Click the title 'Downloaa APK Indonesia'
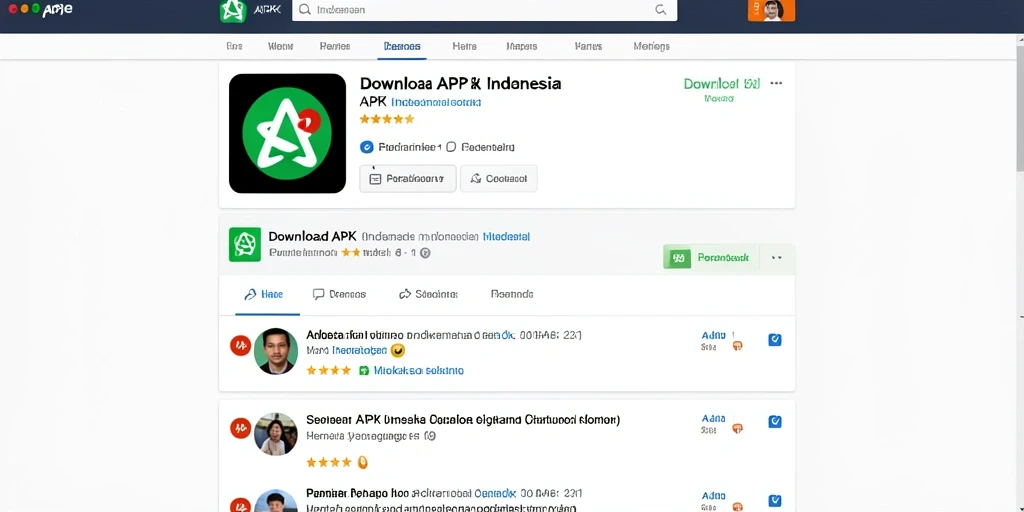Screen dimensions: 1024x512 (x=460, y=84)
